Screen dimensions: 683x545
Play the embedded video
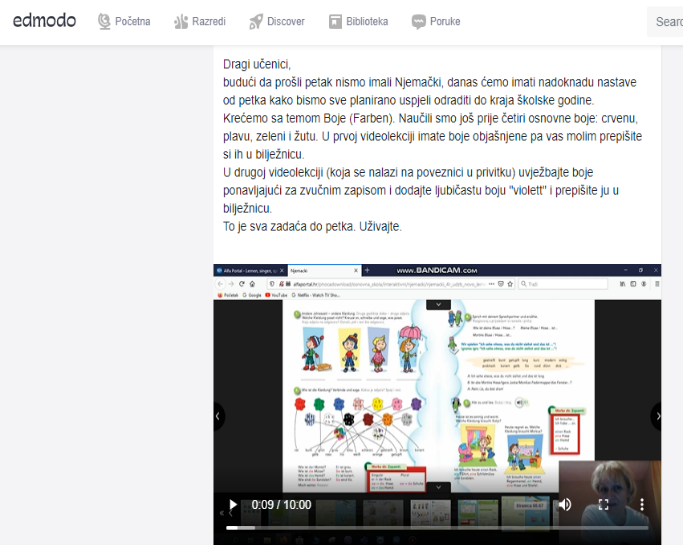(x=233, y=504)
